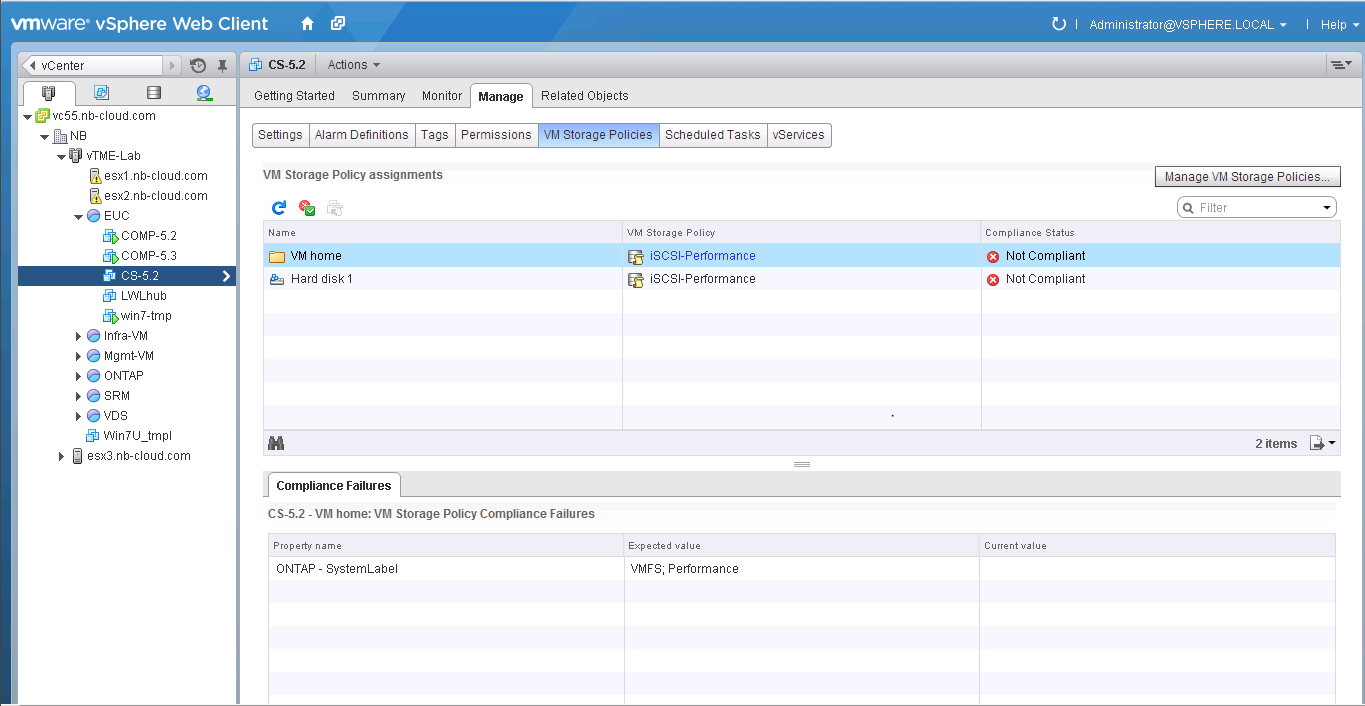The image size is (1365, 706).
Task: Expand the Infra-VM resource pool
Action: 78,336
